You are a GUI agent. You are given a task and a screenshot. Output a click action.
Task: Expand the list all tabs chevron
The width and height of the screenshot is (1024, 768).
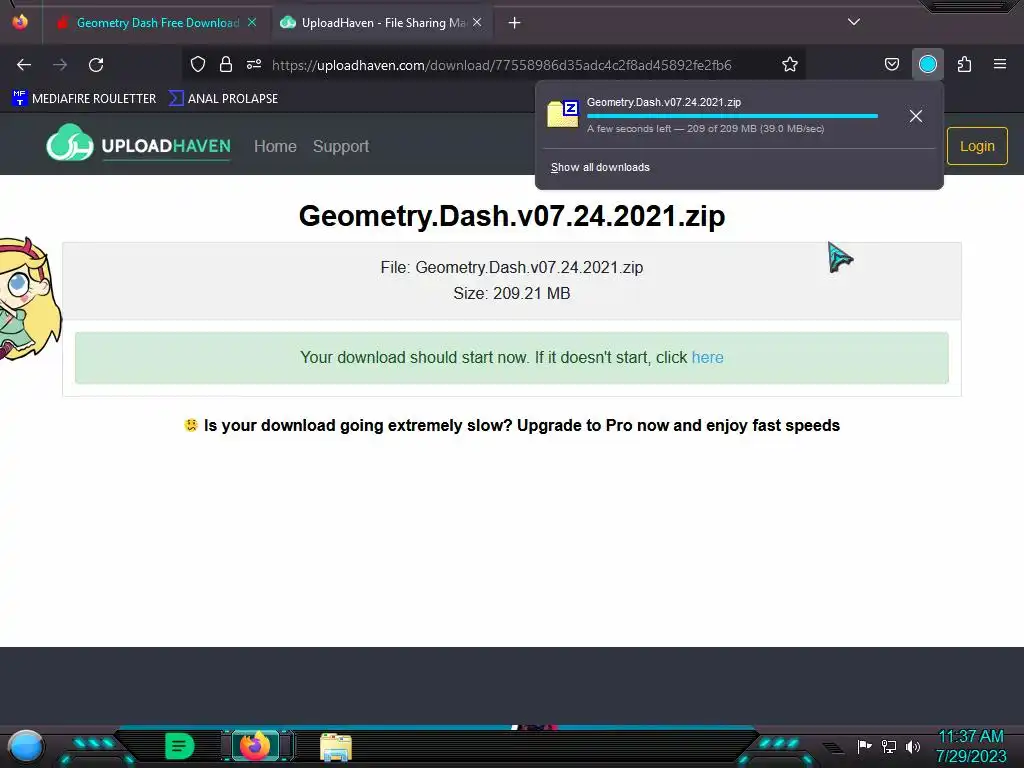[854, 22]
